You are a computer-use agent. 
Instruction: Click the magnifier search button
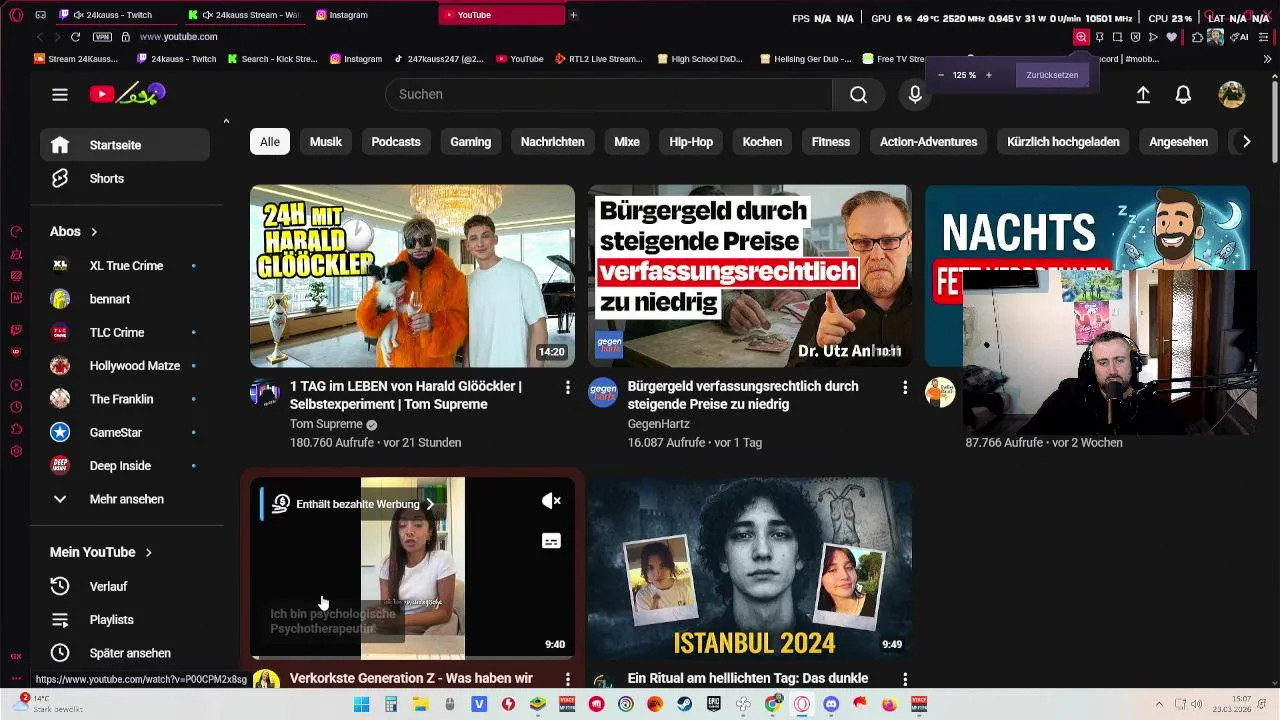pyautogui.click(x=858, y=94)
